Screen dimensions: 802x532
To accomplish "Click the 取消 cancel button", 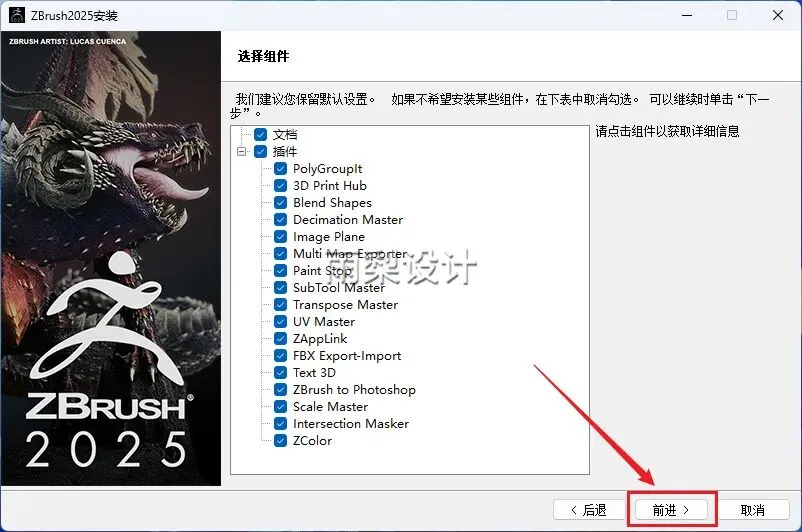I will click(753, 510).
